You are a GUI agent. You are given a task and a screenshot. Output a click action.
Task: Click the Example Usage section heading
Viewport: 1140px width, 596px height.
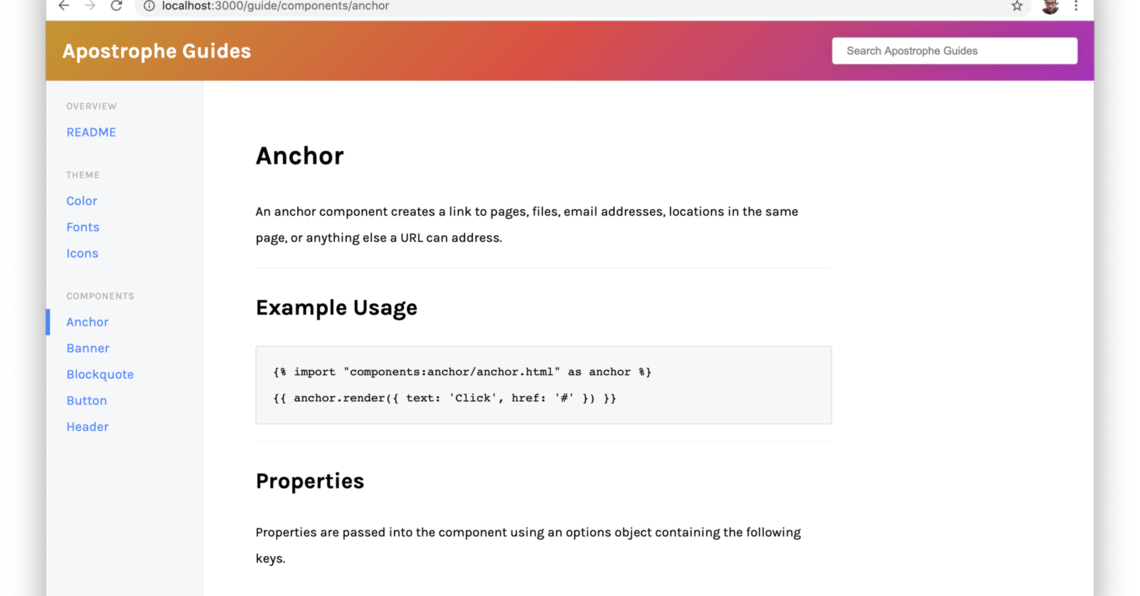(336, 307)
